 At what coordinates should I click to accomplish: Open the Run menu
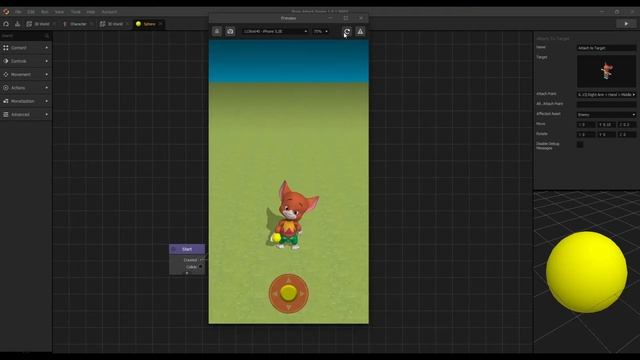(44, 12)
